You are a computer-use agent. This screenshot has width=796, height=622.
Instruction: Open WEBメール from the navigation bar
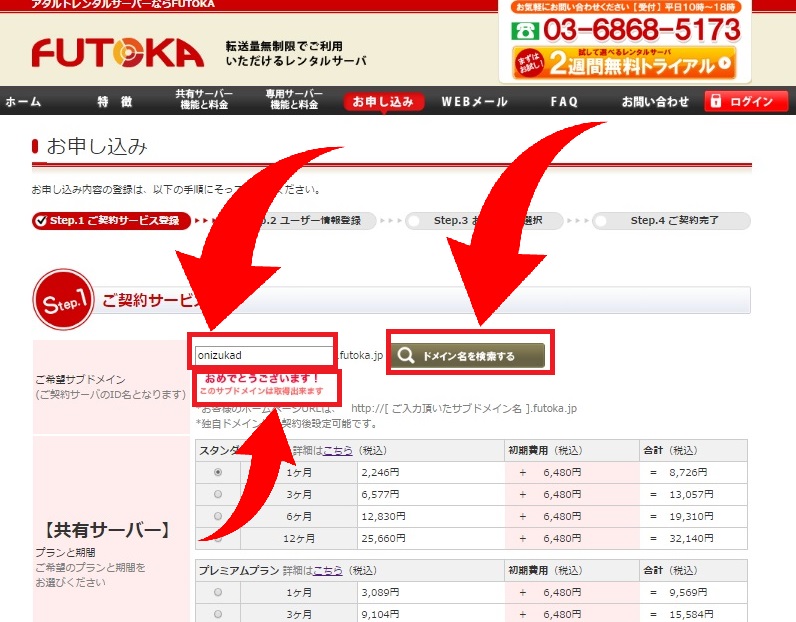pyautogui.click(x=474, y=102)
